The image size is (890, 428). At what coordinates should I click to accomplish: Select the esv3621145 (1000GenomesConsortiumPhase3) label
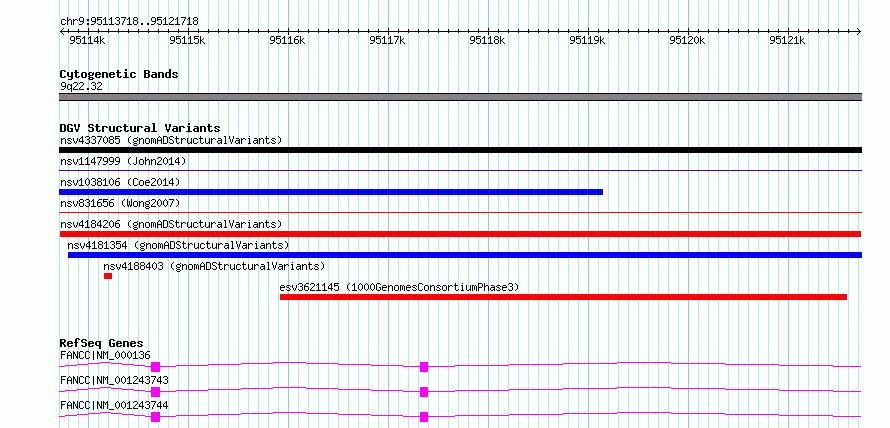click(x=399, y=288)
